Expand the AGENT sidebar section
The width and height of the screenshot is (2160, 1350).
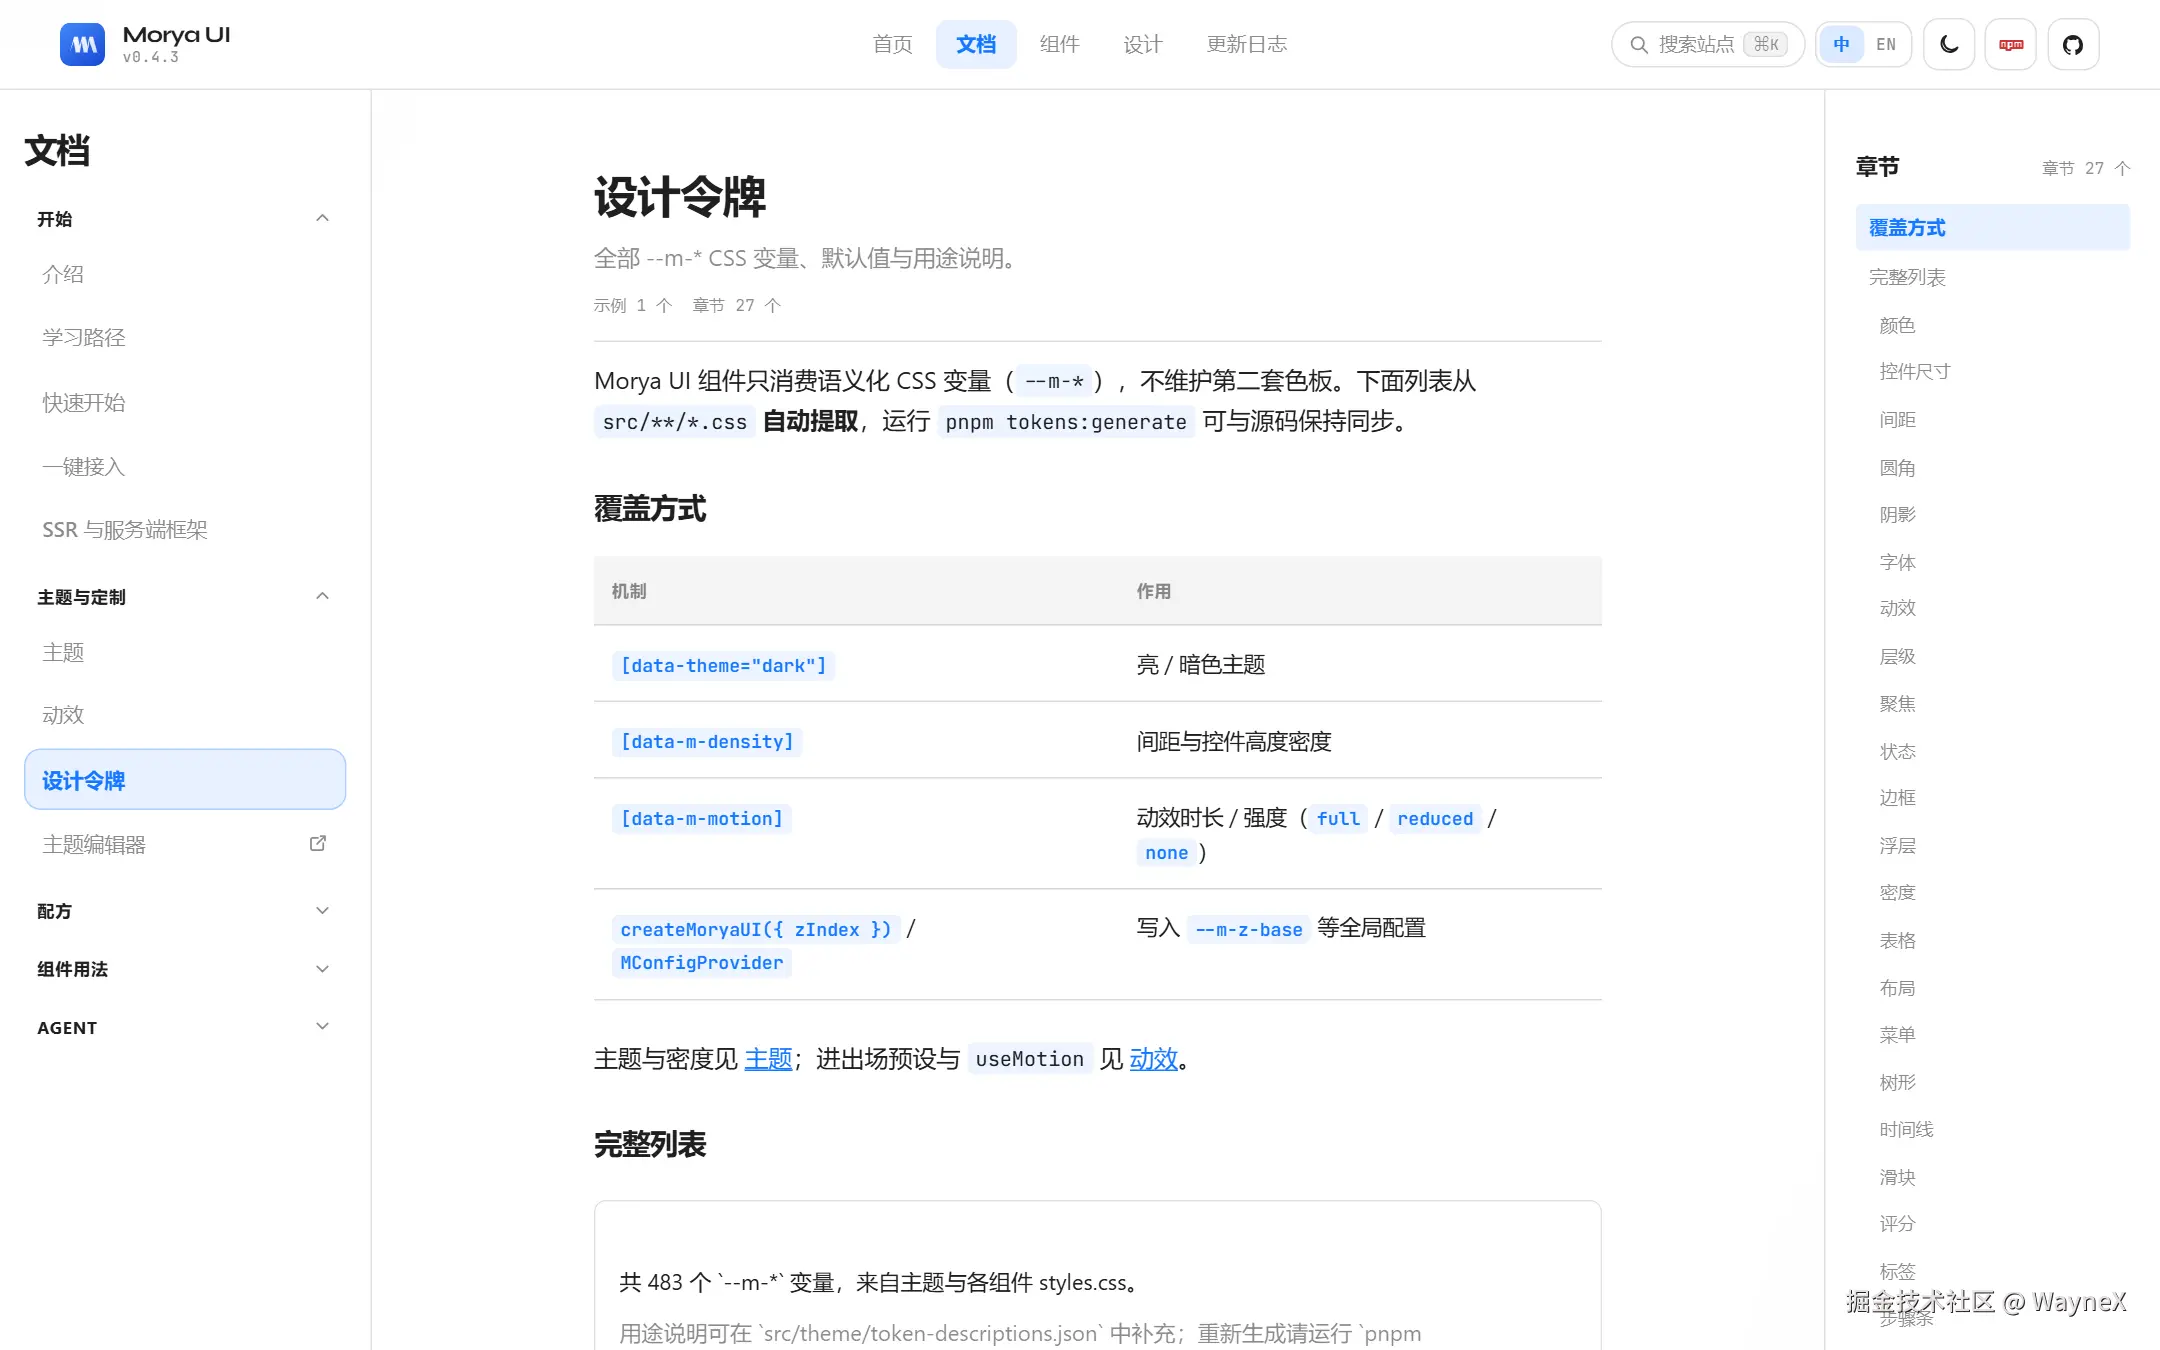coord(184,1027)
